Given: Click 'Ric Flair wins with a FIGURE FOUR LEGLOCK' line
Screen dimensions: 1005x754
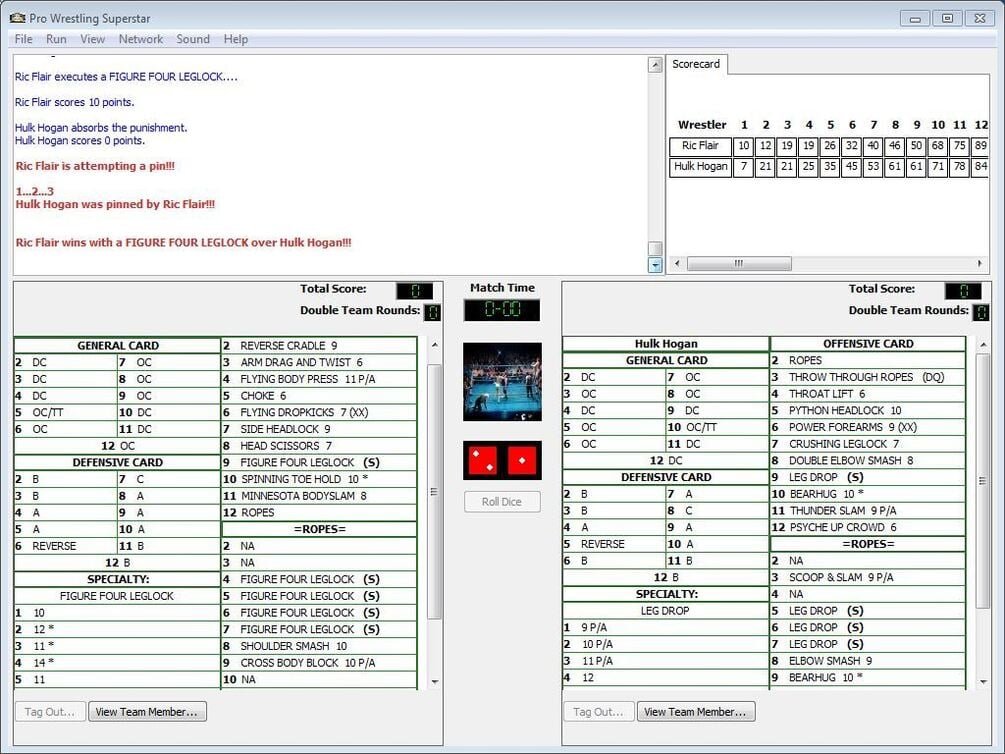Looking at the screenshot, I should (x=183, y=242).
